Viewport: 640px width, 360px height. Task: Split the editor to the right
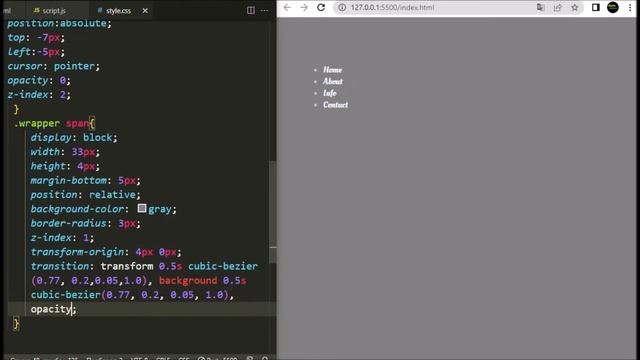point(251,11)
